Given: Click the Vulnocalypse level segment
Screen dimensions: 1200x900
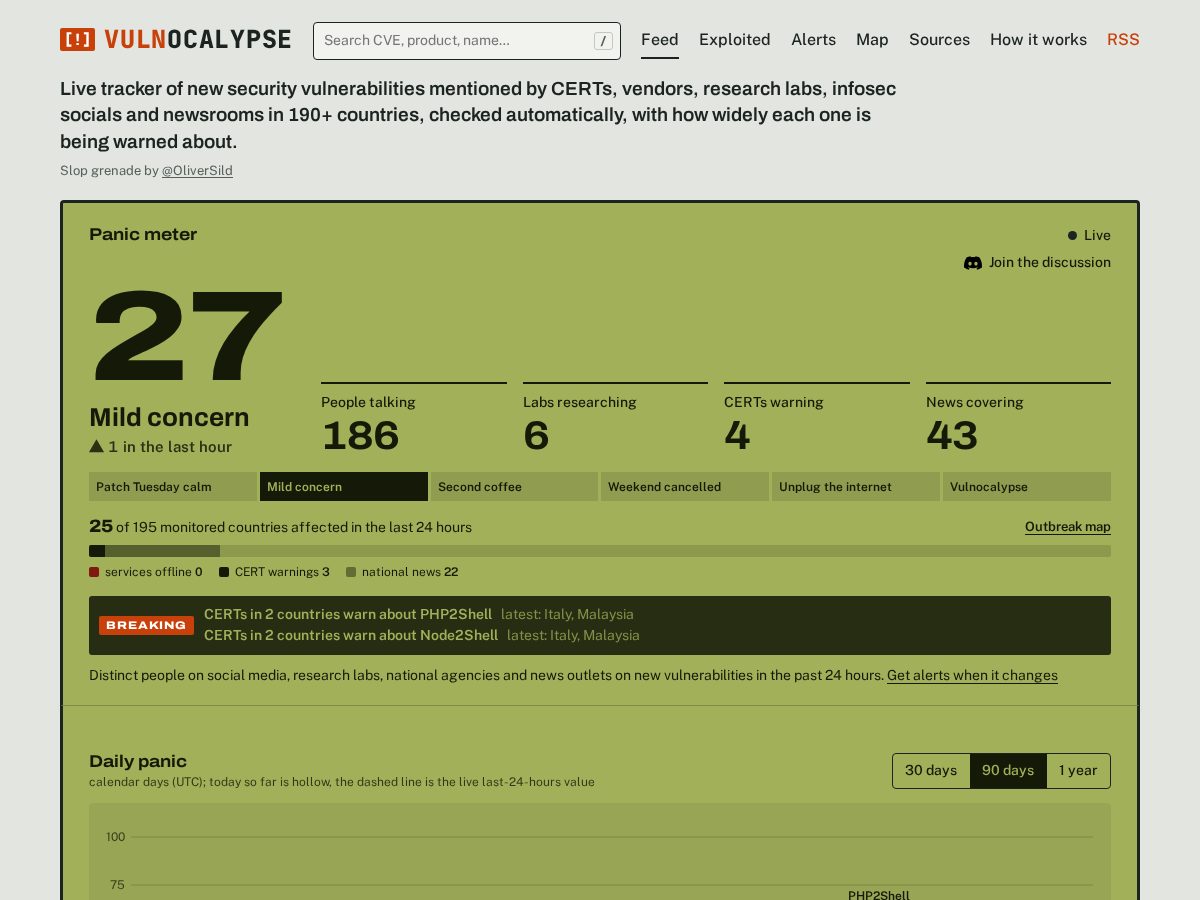Looking at the screenshot, I should point(1027,487).
